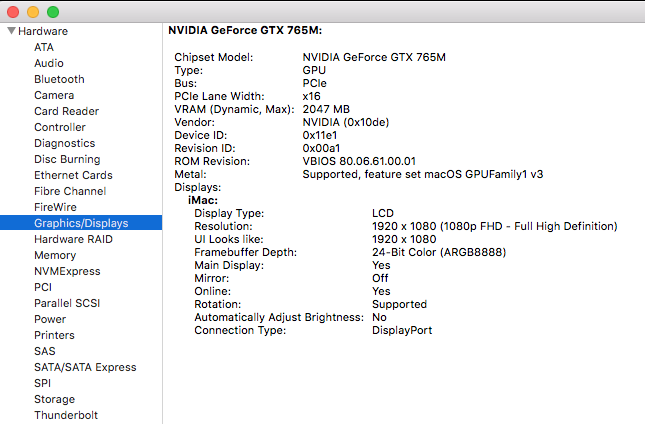The width and height of the screenshot is (645, 424).
Task: Click the green zoom window button
Action: tap(53, 12)
